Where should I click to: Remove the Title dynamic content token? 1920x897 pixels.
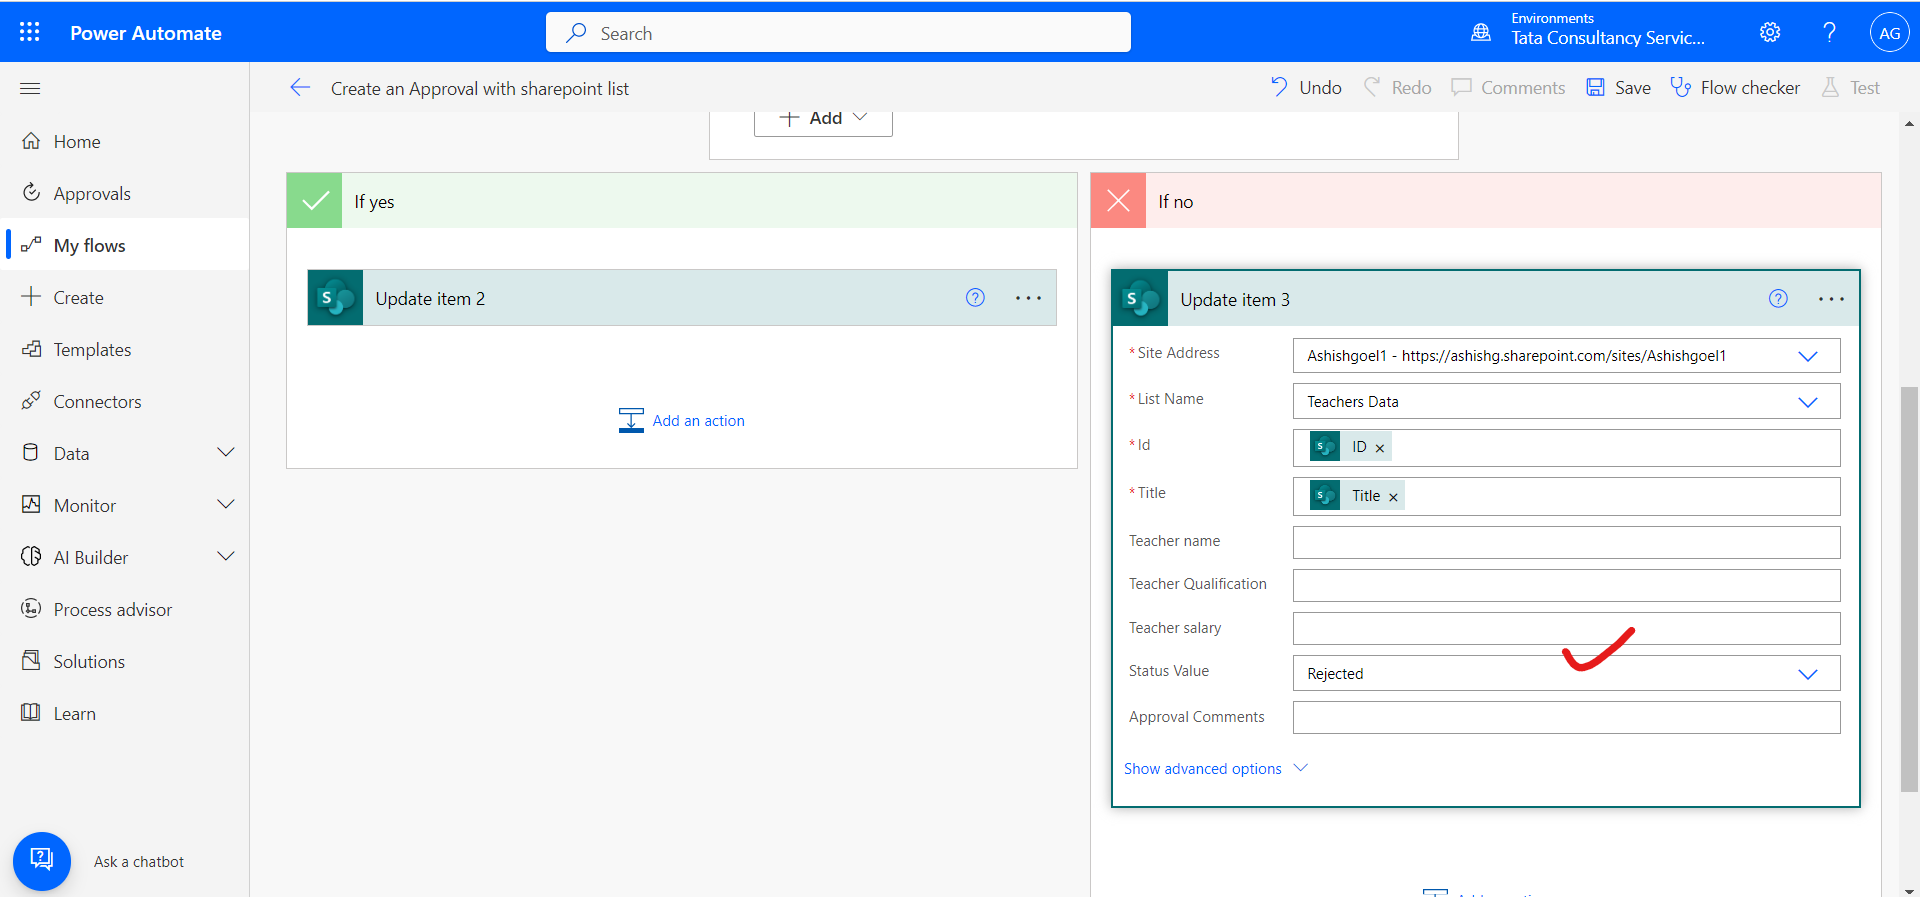pyautogui.click(x=1393, y=497)
